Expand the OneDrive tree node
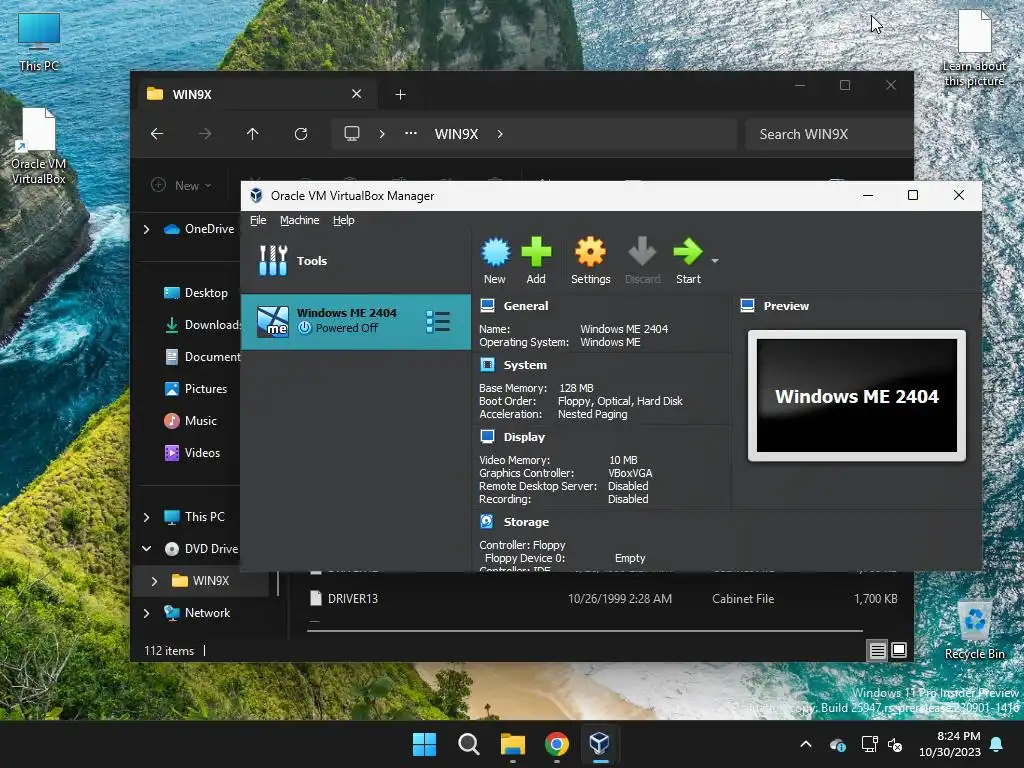1024x768 pixels. 146,229
